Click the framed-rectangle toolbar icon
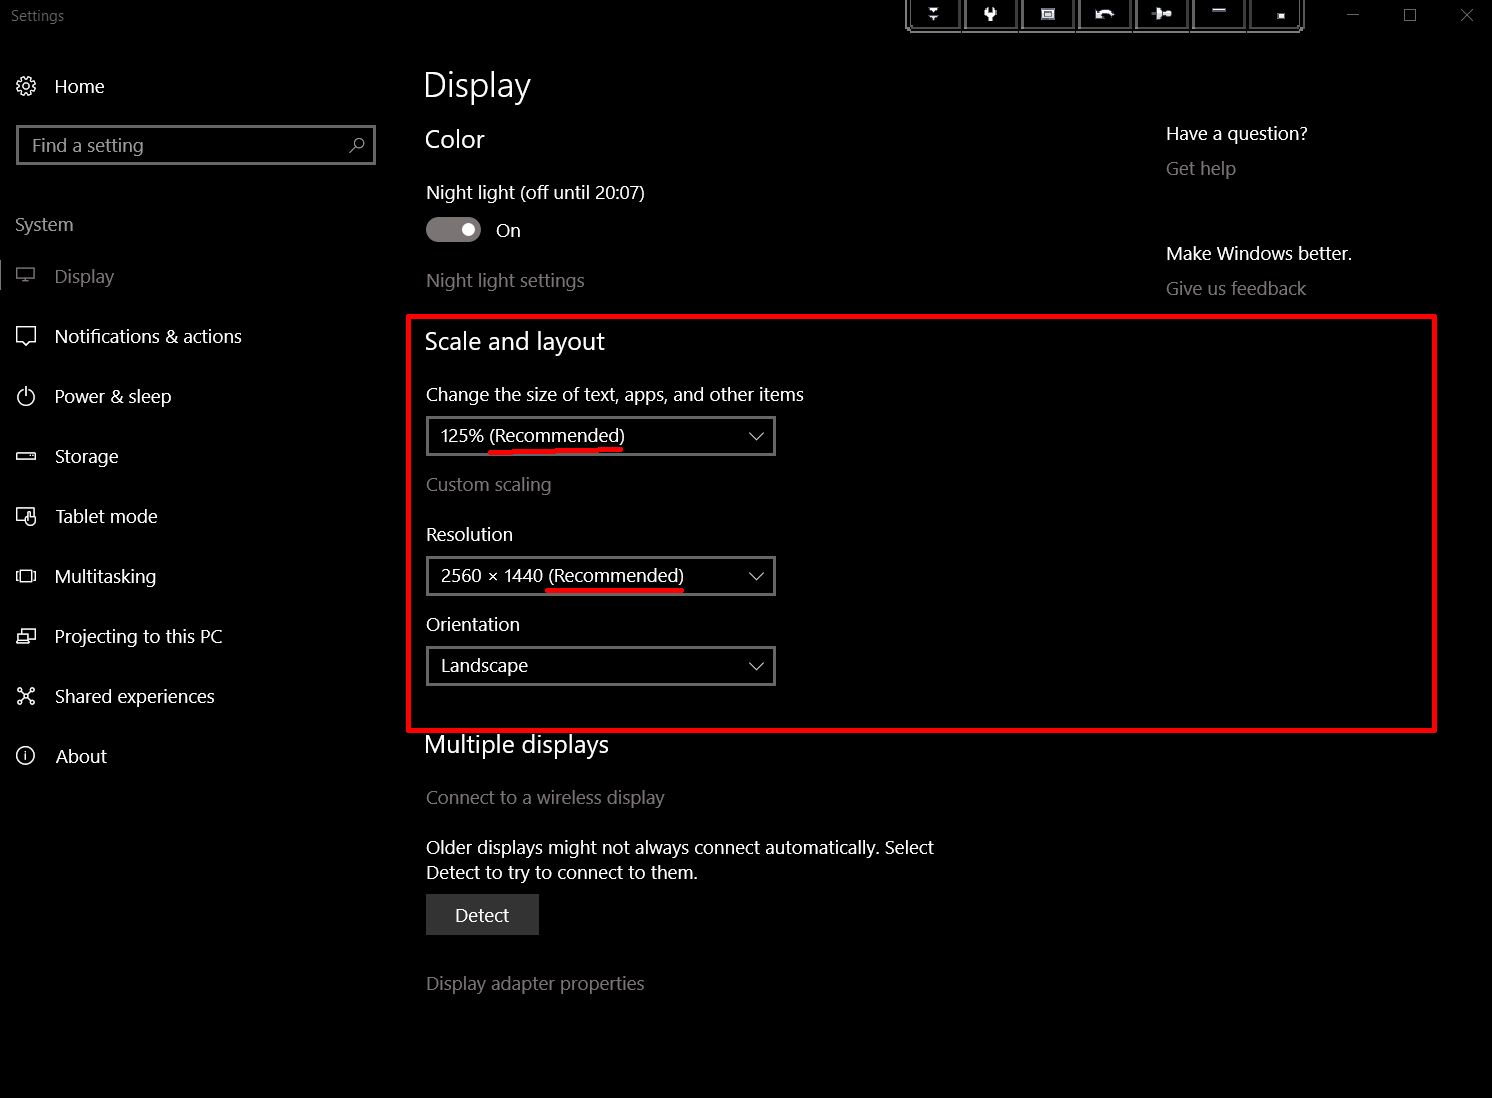The image size is (1492, 1098). (x=1047, y=14)
